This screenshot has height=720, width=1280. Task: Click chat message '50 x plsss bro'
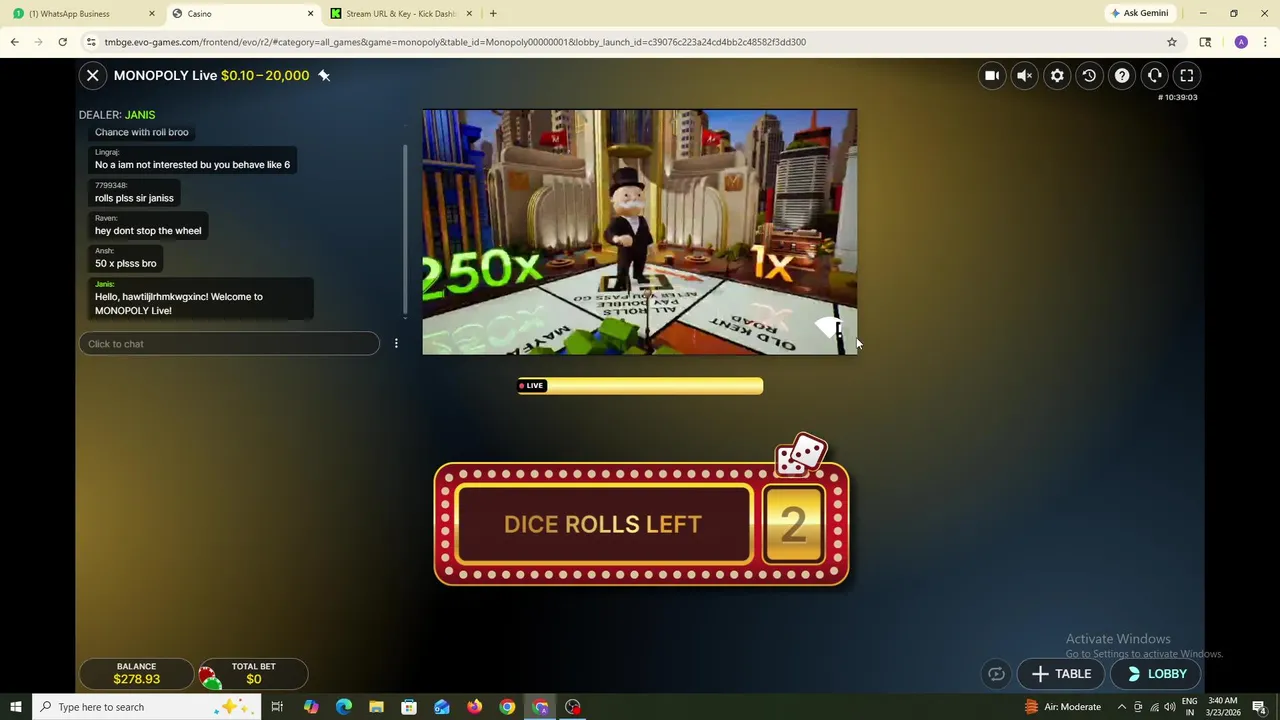[126, 264]
